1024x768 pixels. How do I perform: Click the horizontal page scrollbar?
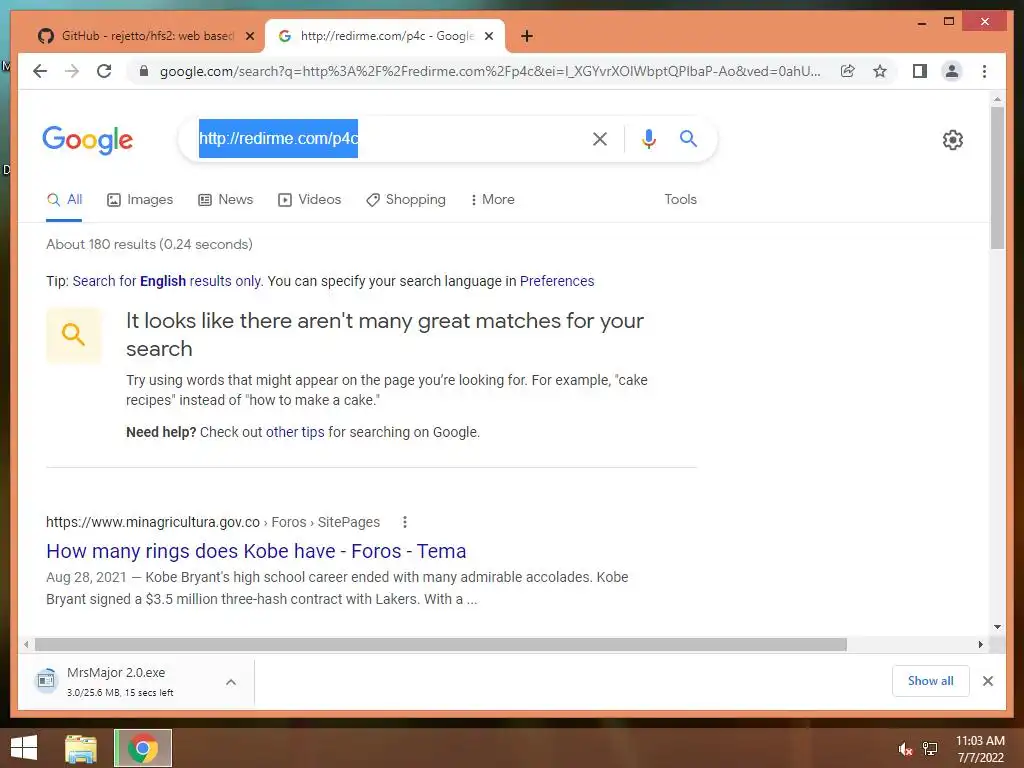pos(441,645)
